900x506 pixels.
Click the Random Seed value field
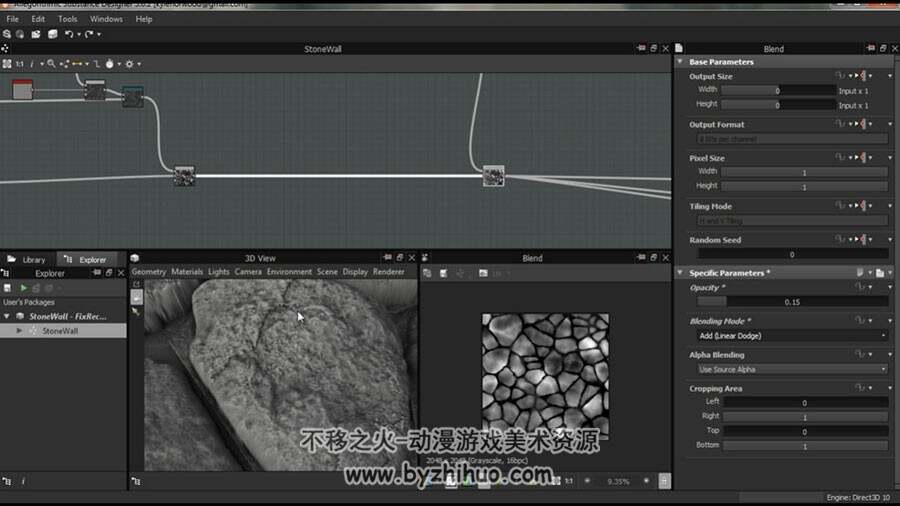792,254
